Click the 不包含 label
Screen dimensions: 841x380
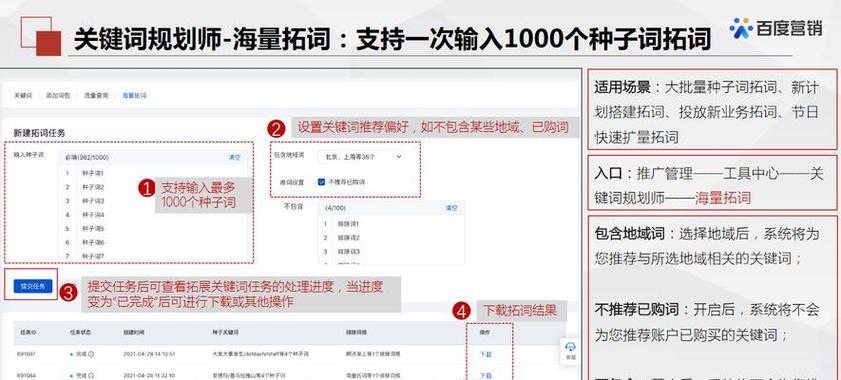point(294,207)
